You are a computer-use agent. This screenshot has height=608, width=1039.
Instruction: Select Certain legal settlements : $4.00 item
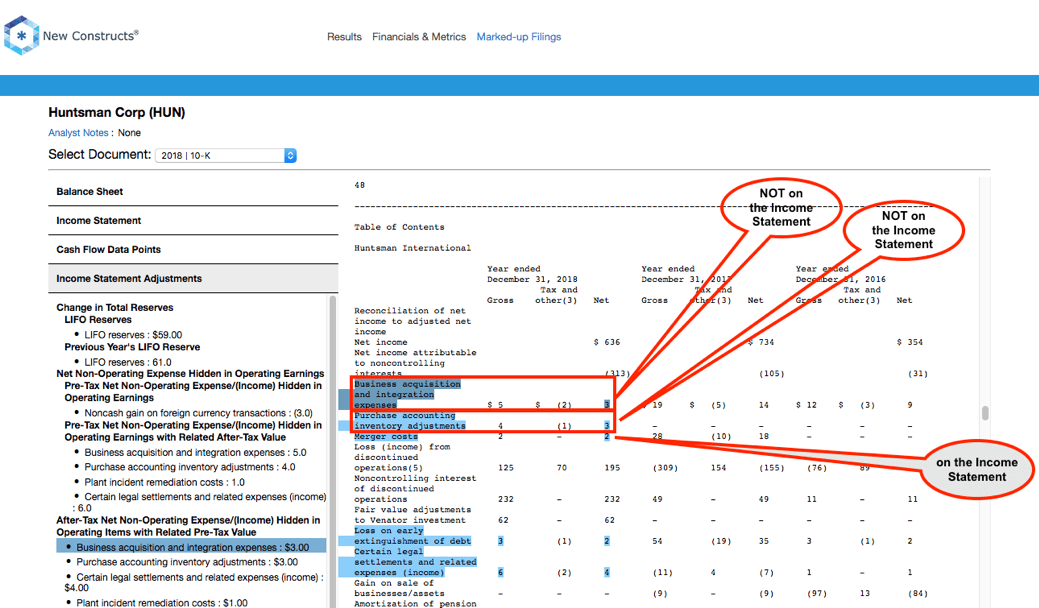(193, 582)
